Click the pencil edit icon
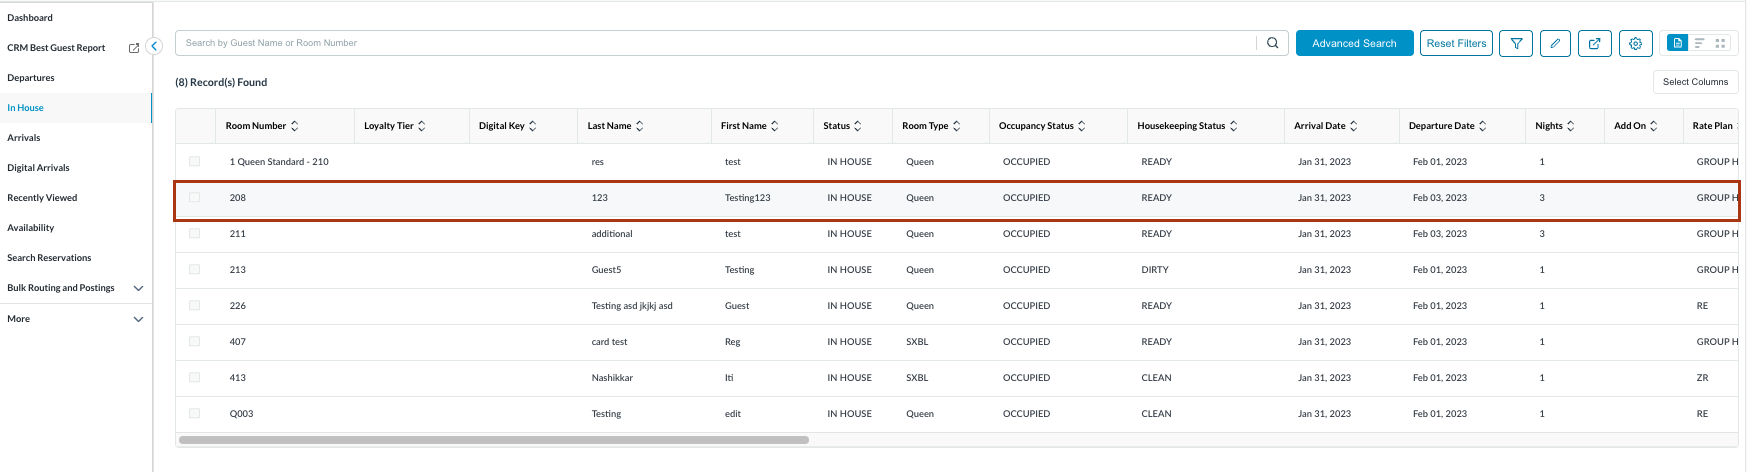 pyautogui.click(x=1555, y=43)
